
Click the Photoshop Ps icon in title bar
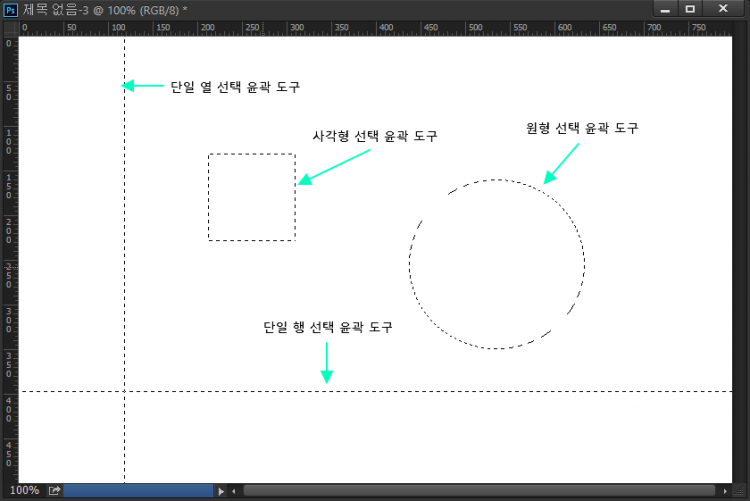[10, 9]
